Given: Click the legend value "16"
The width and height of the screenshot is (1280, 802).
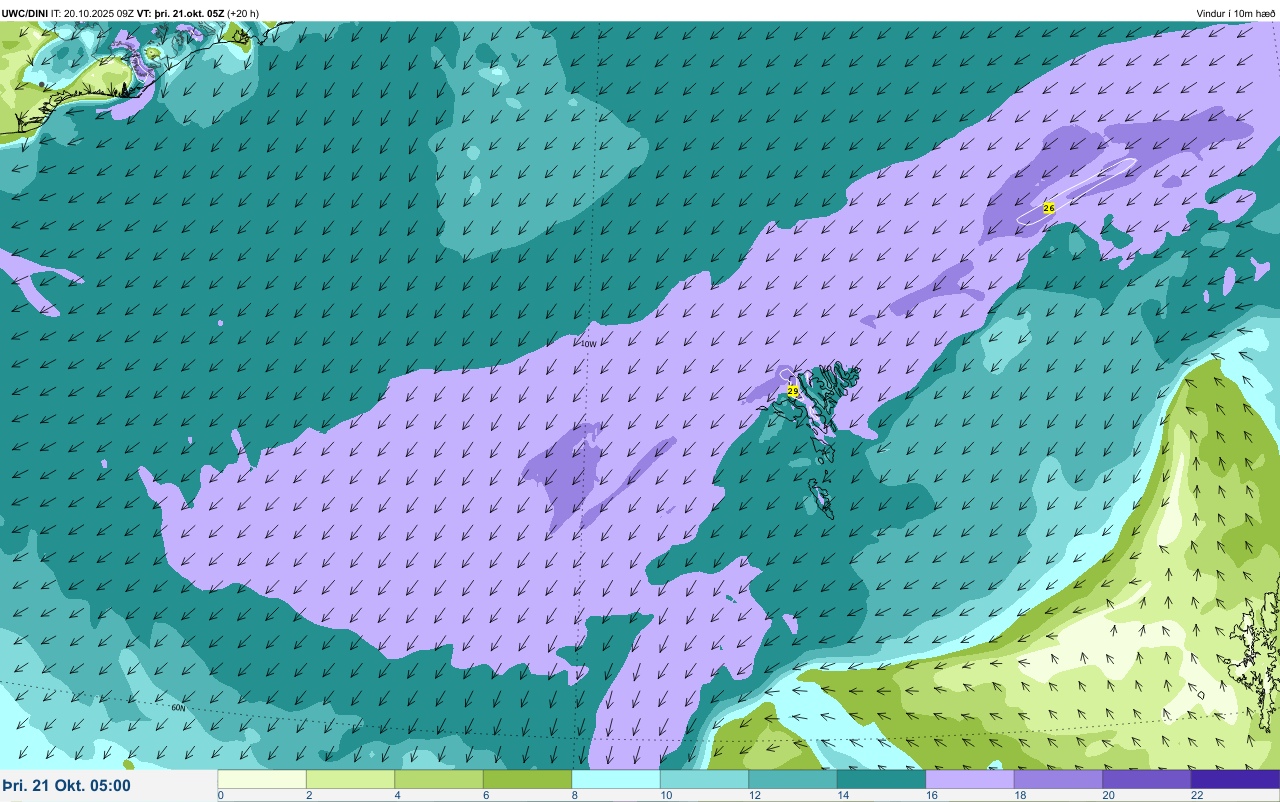Looking at the screenshot, I should (930, 795).
